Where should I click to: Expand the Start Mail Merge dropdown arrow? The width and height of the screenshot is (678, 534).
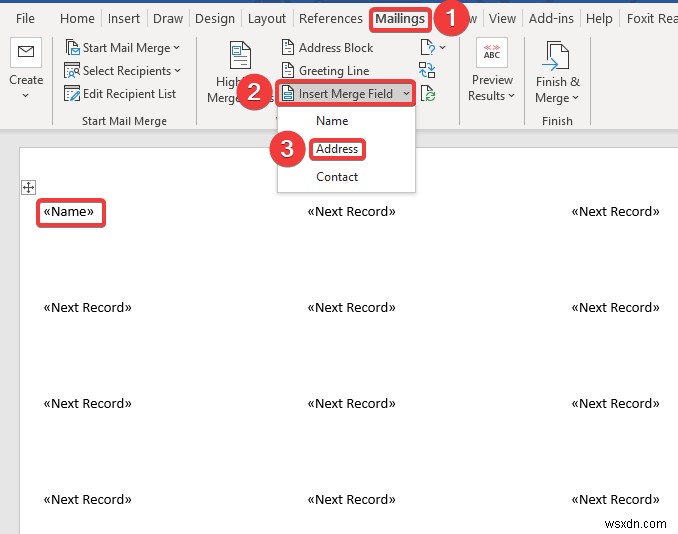pyautogui.click(x=176, y=48)
